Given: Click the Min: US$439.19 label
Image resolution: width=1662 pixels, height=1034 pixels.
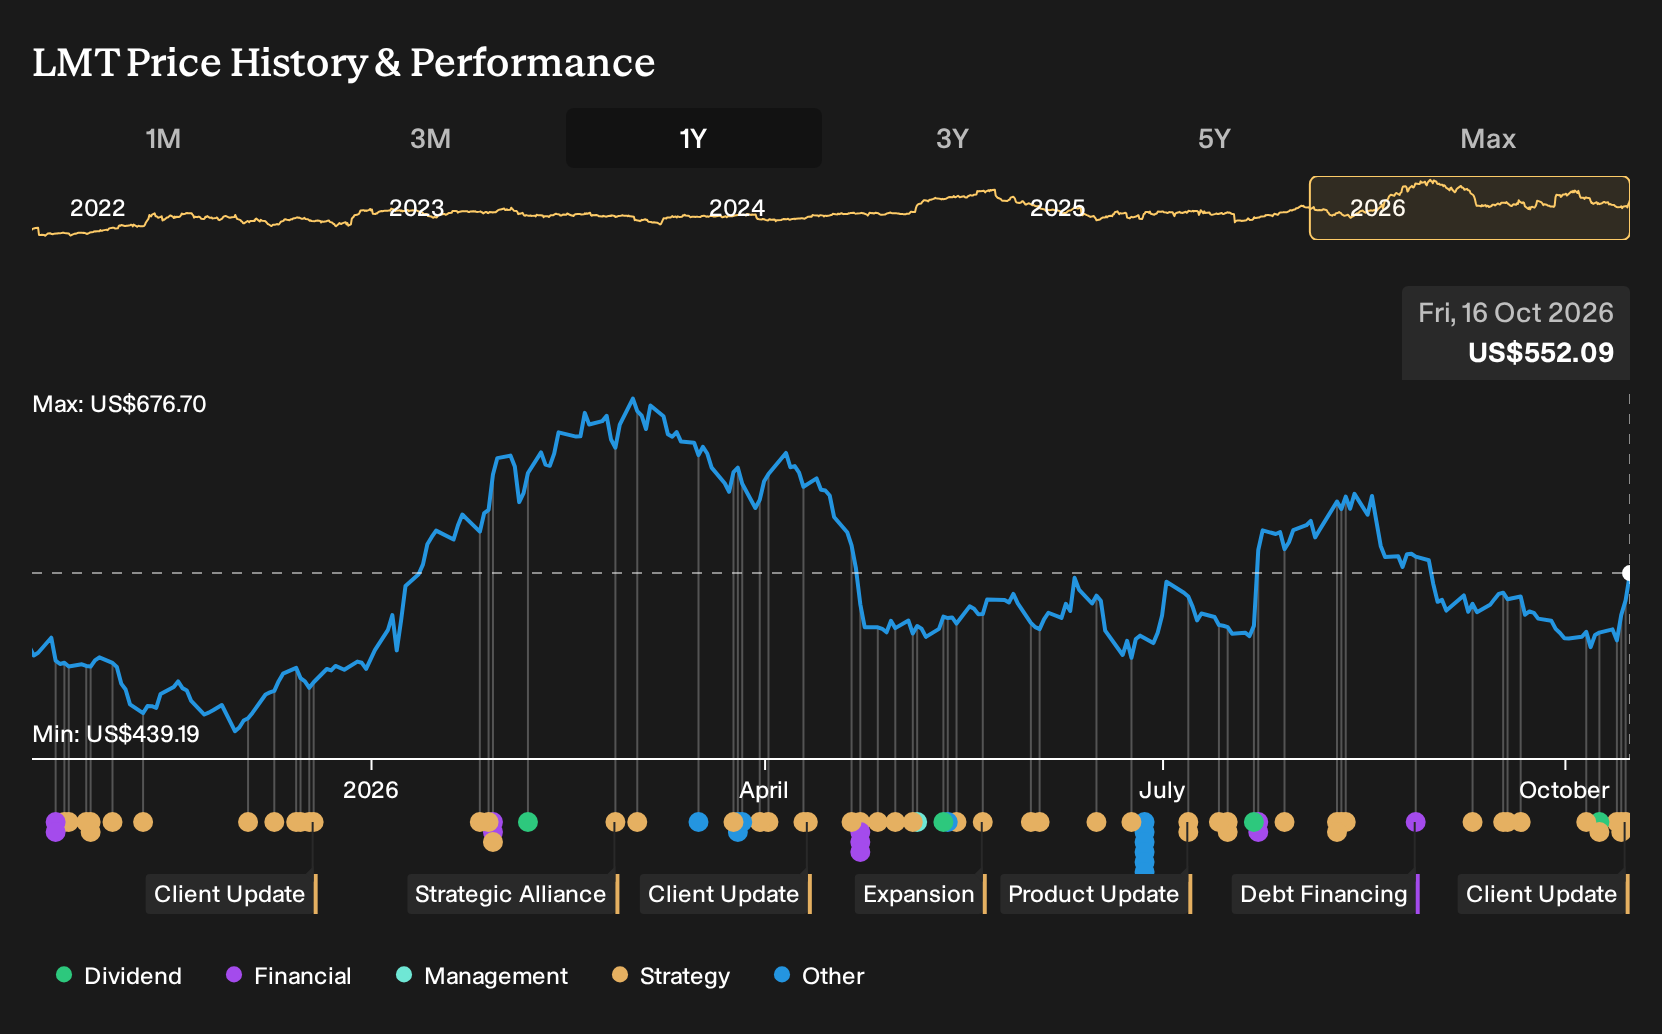Looking at the screenshot, I should point(116,734).
